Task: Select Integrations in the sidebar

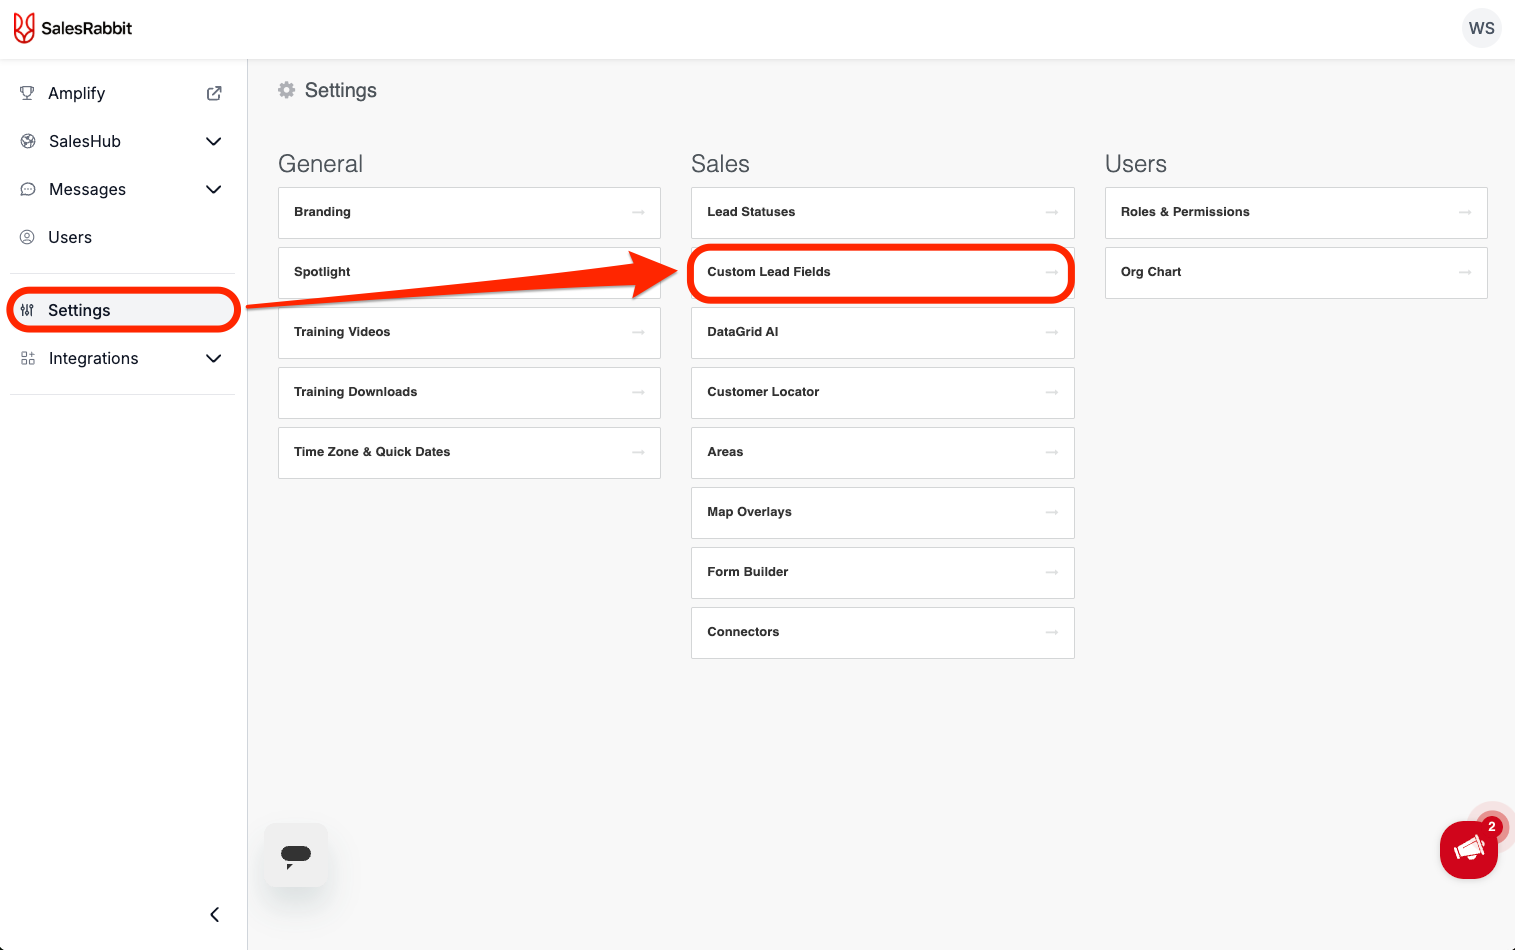Action: coord(122,358)
